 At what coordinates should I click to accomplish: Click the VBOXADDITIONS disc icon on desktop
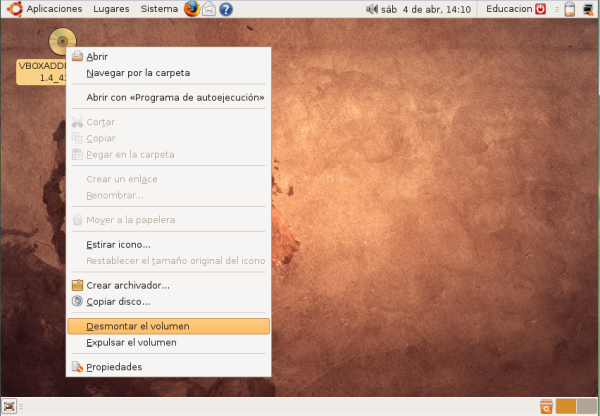[x=61, y=42]
